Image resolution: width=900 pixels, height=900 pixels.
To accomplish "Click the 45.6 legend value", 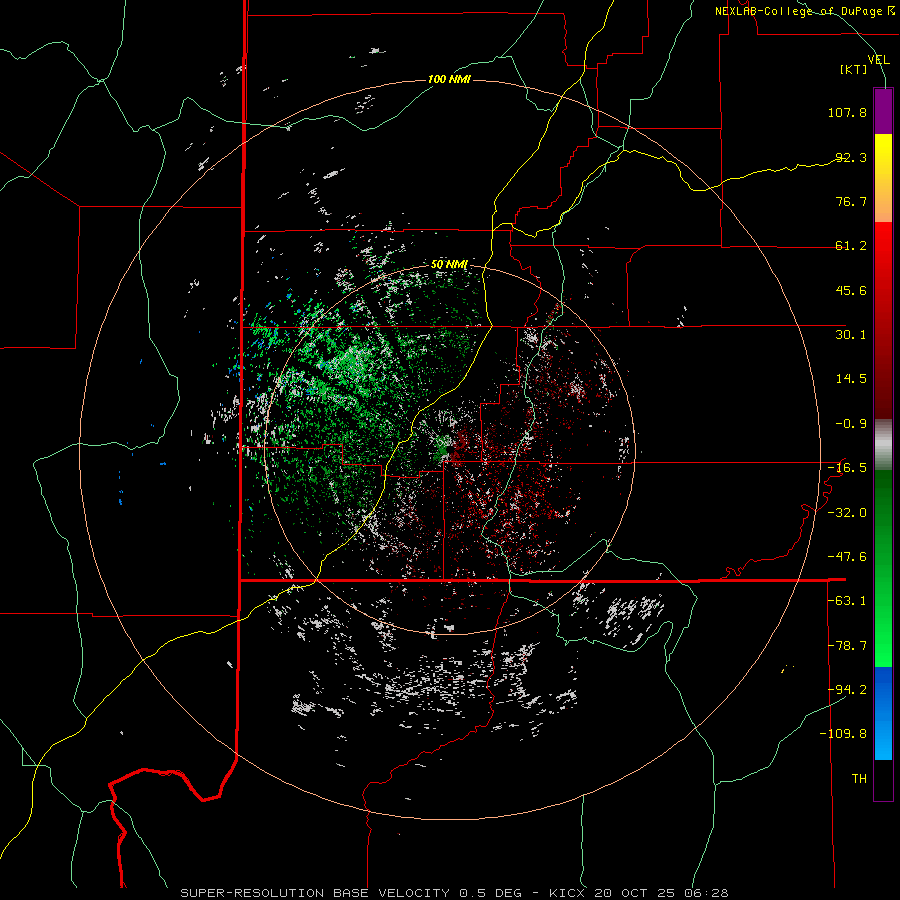I will tap(851, 290).
